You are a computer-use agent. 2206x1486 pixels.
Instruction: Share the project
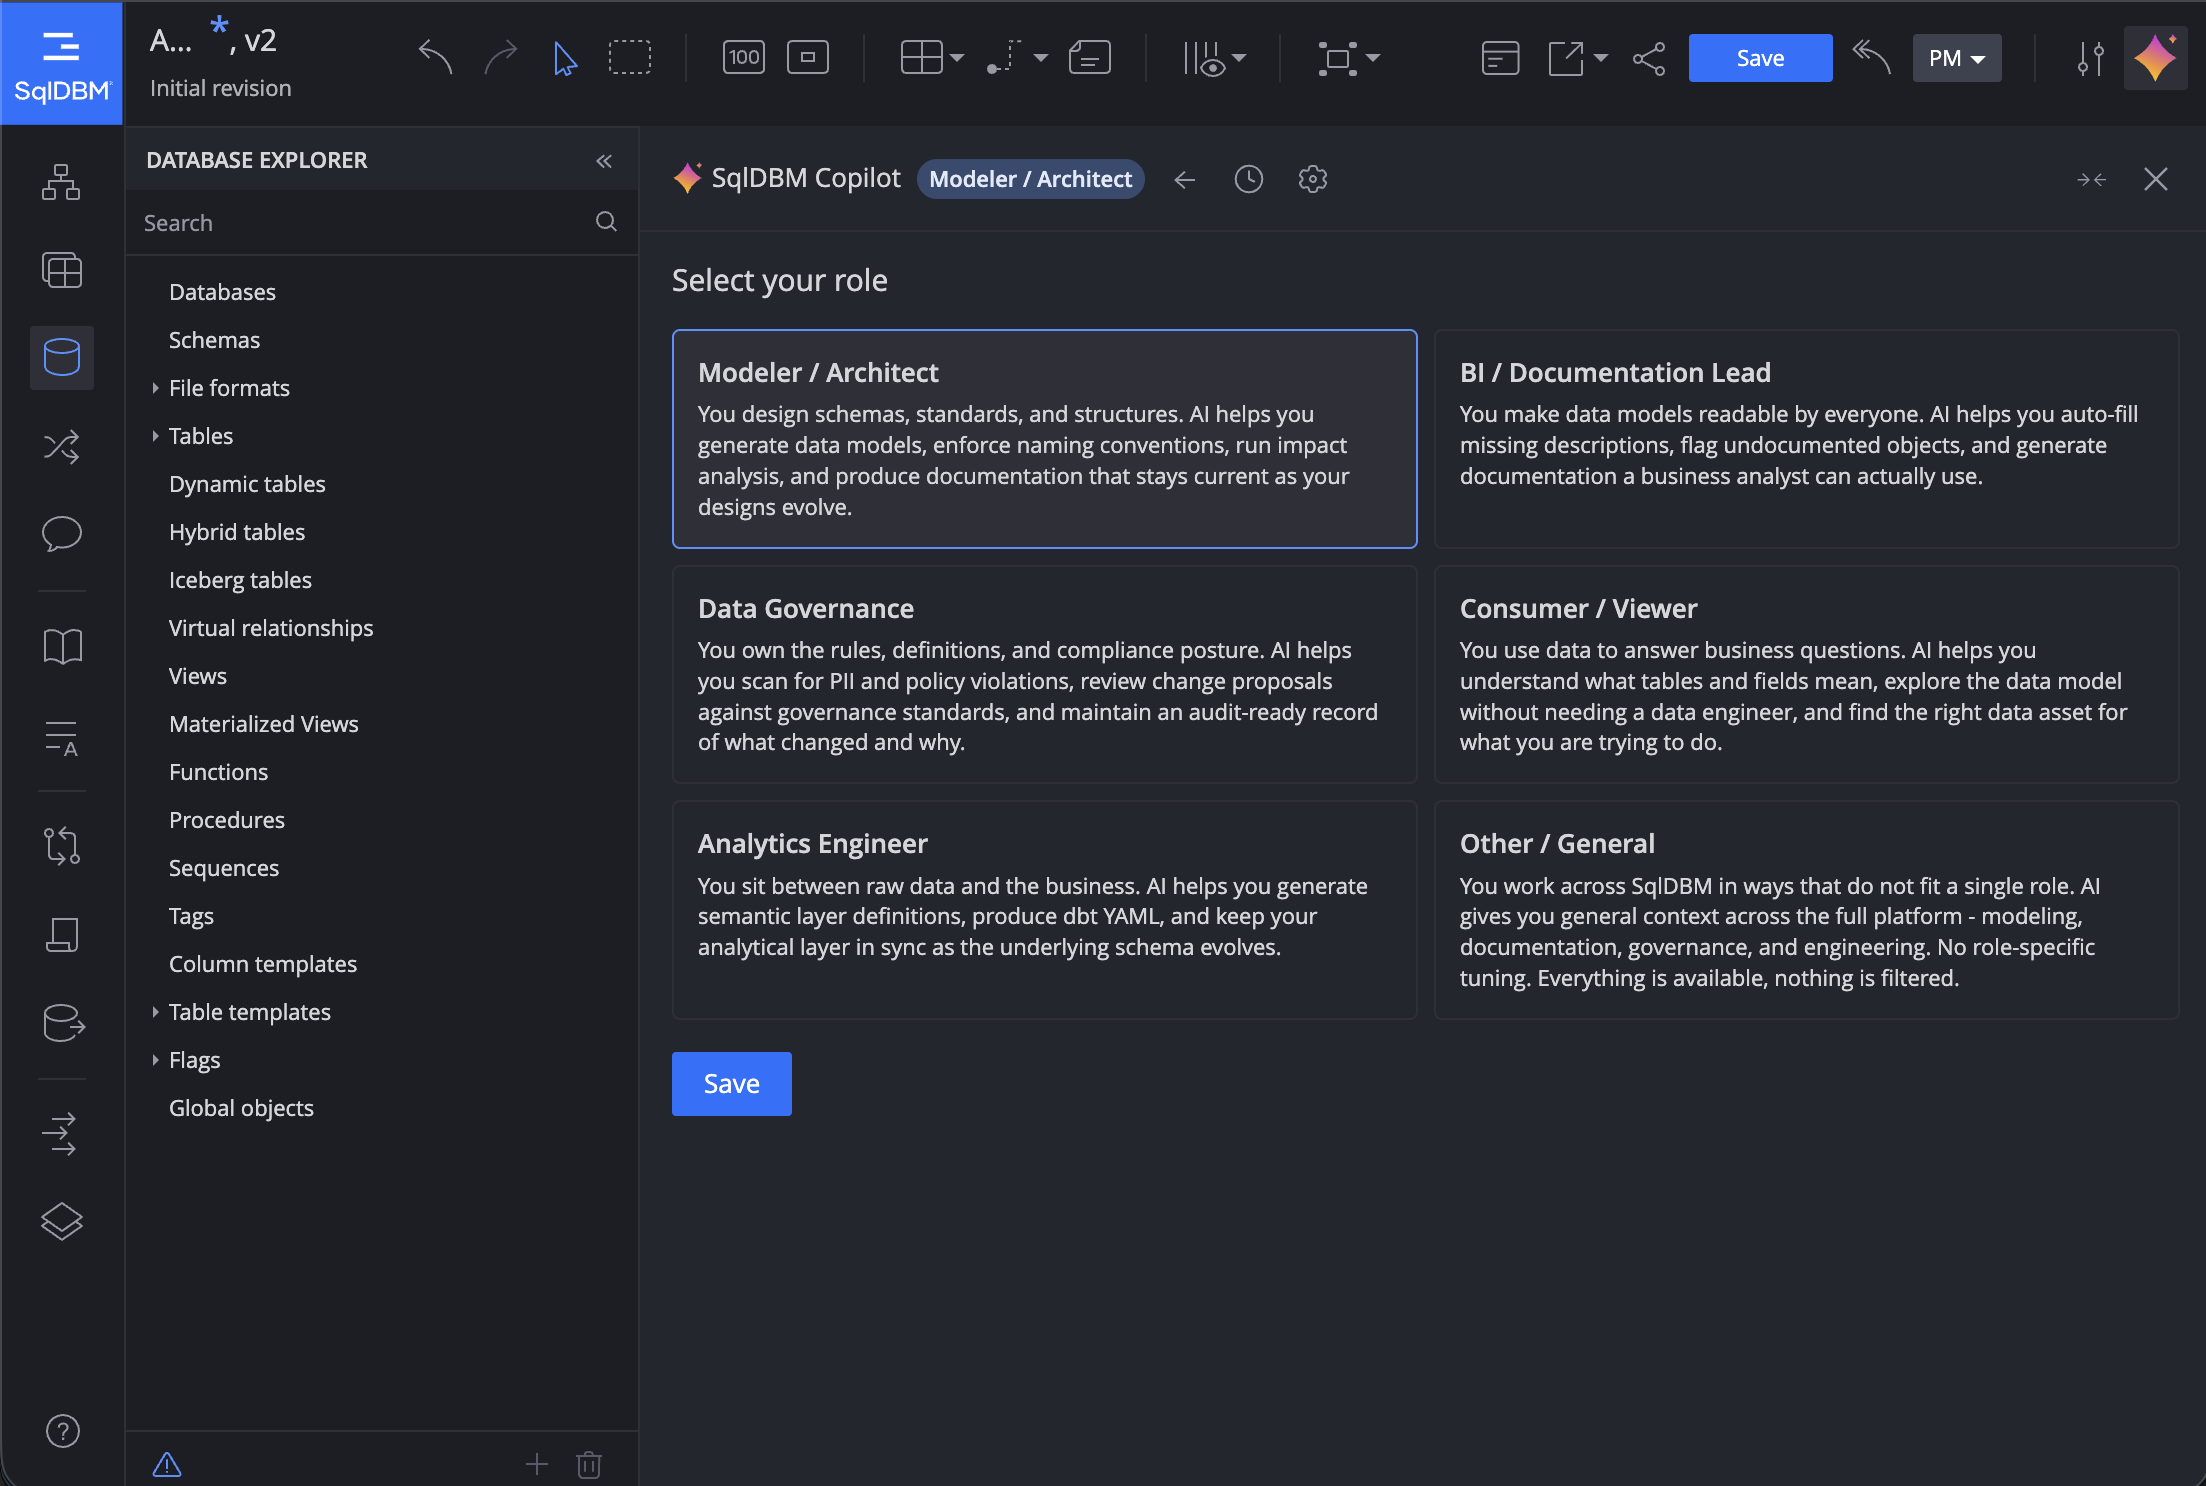[1649, 58]
